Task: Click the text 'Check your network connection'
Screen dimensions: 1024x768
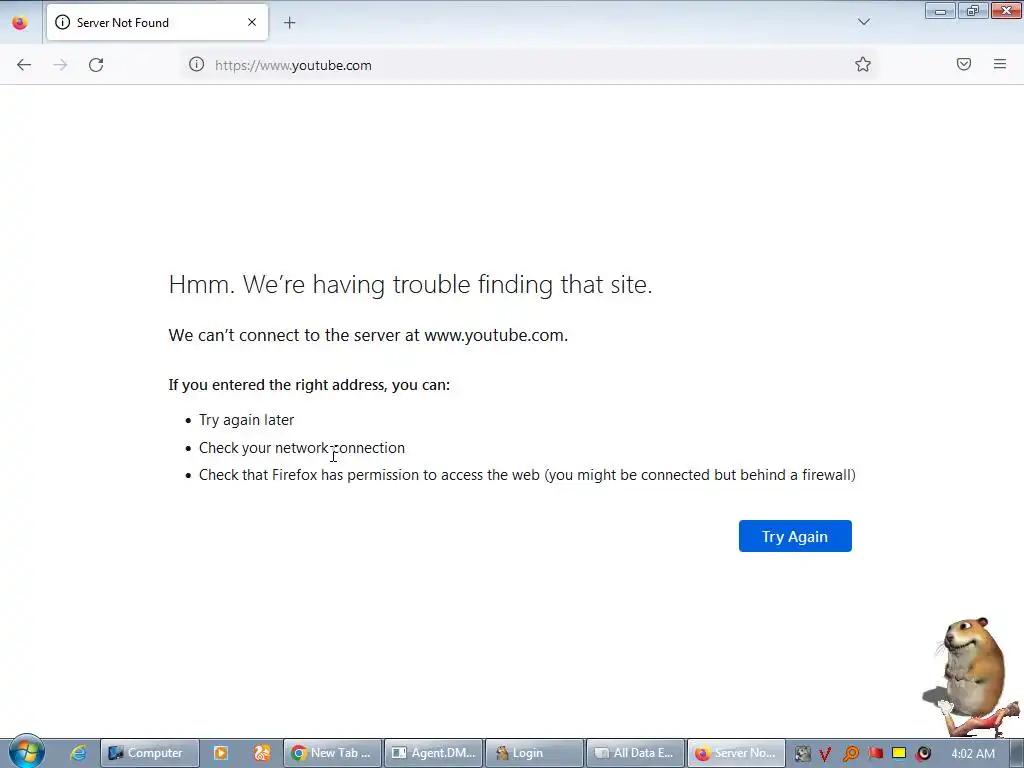Action: (x=302, y=448)
